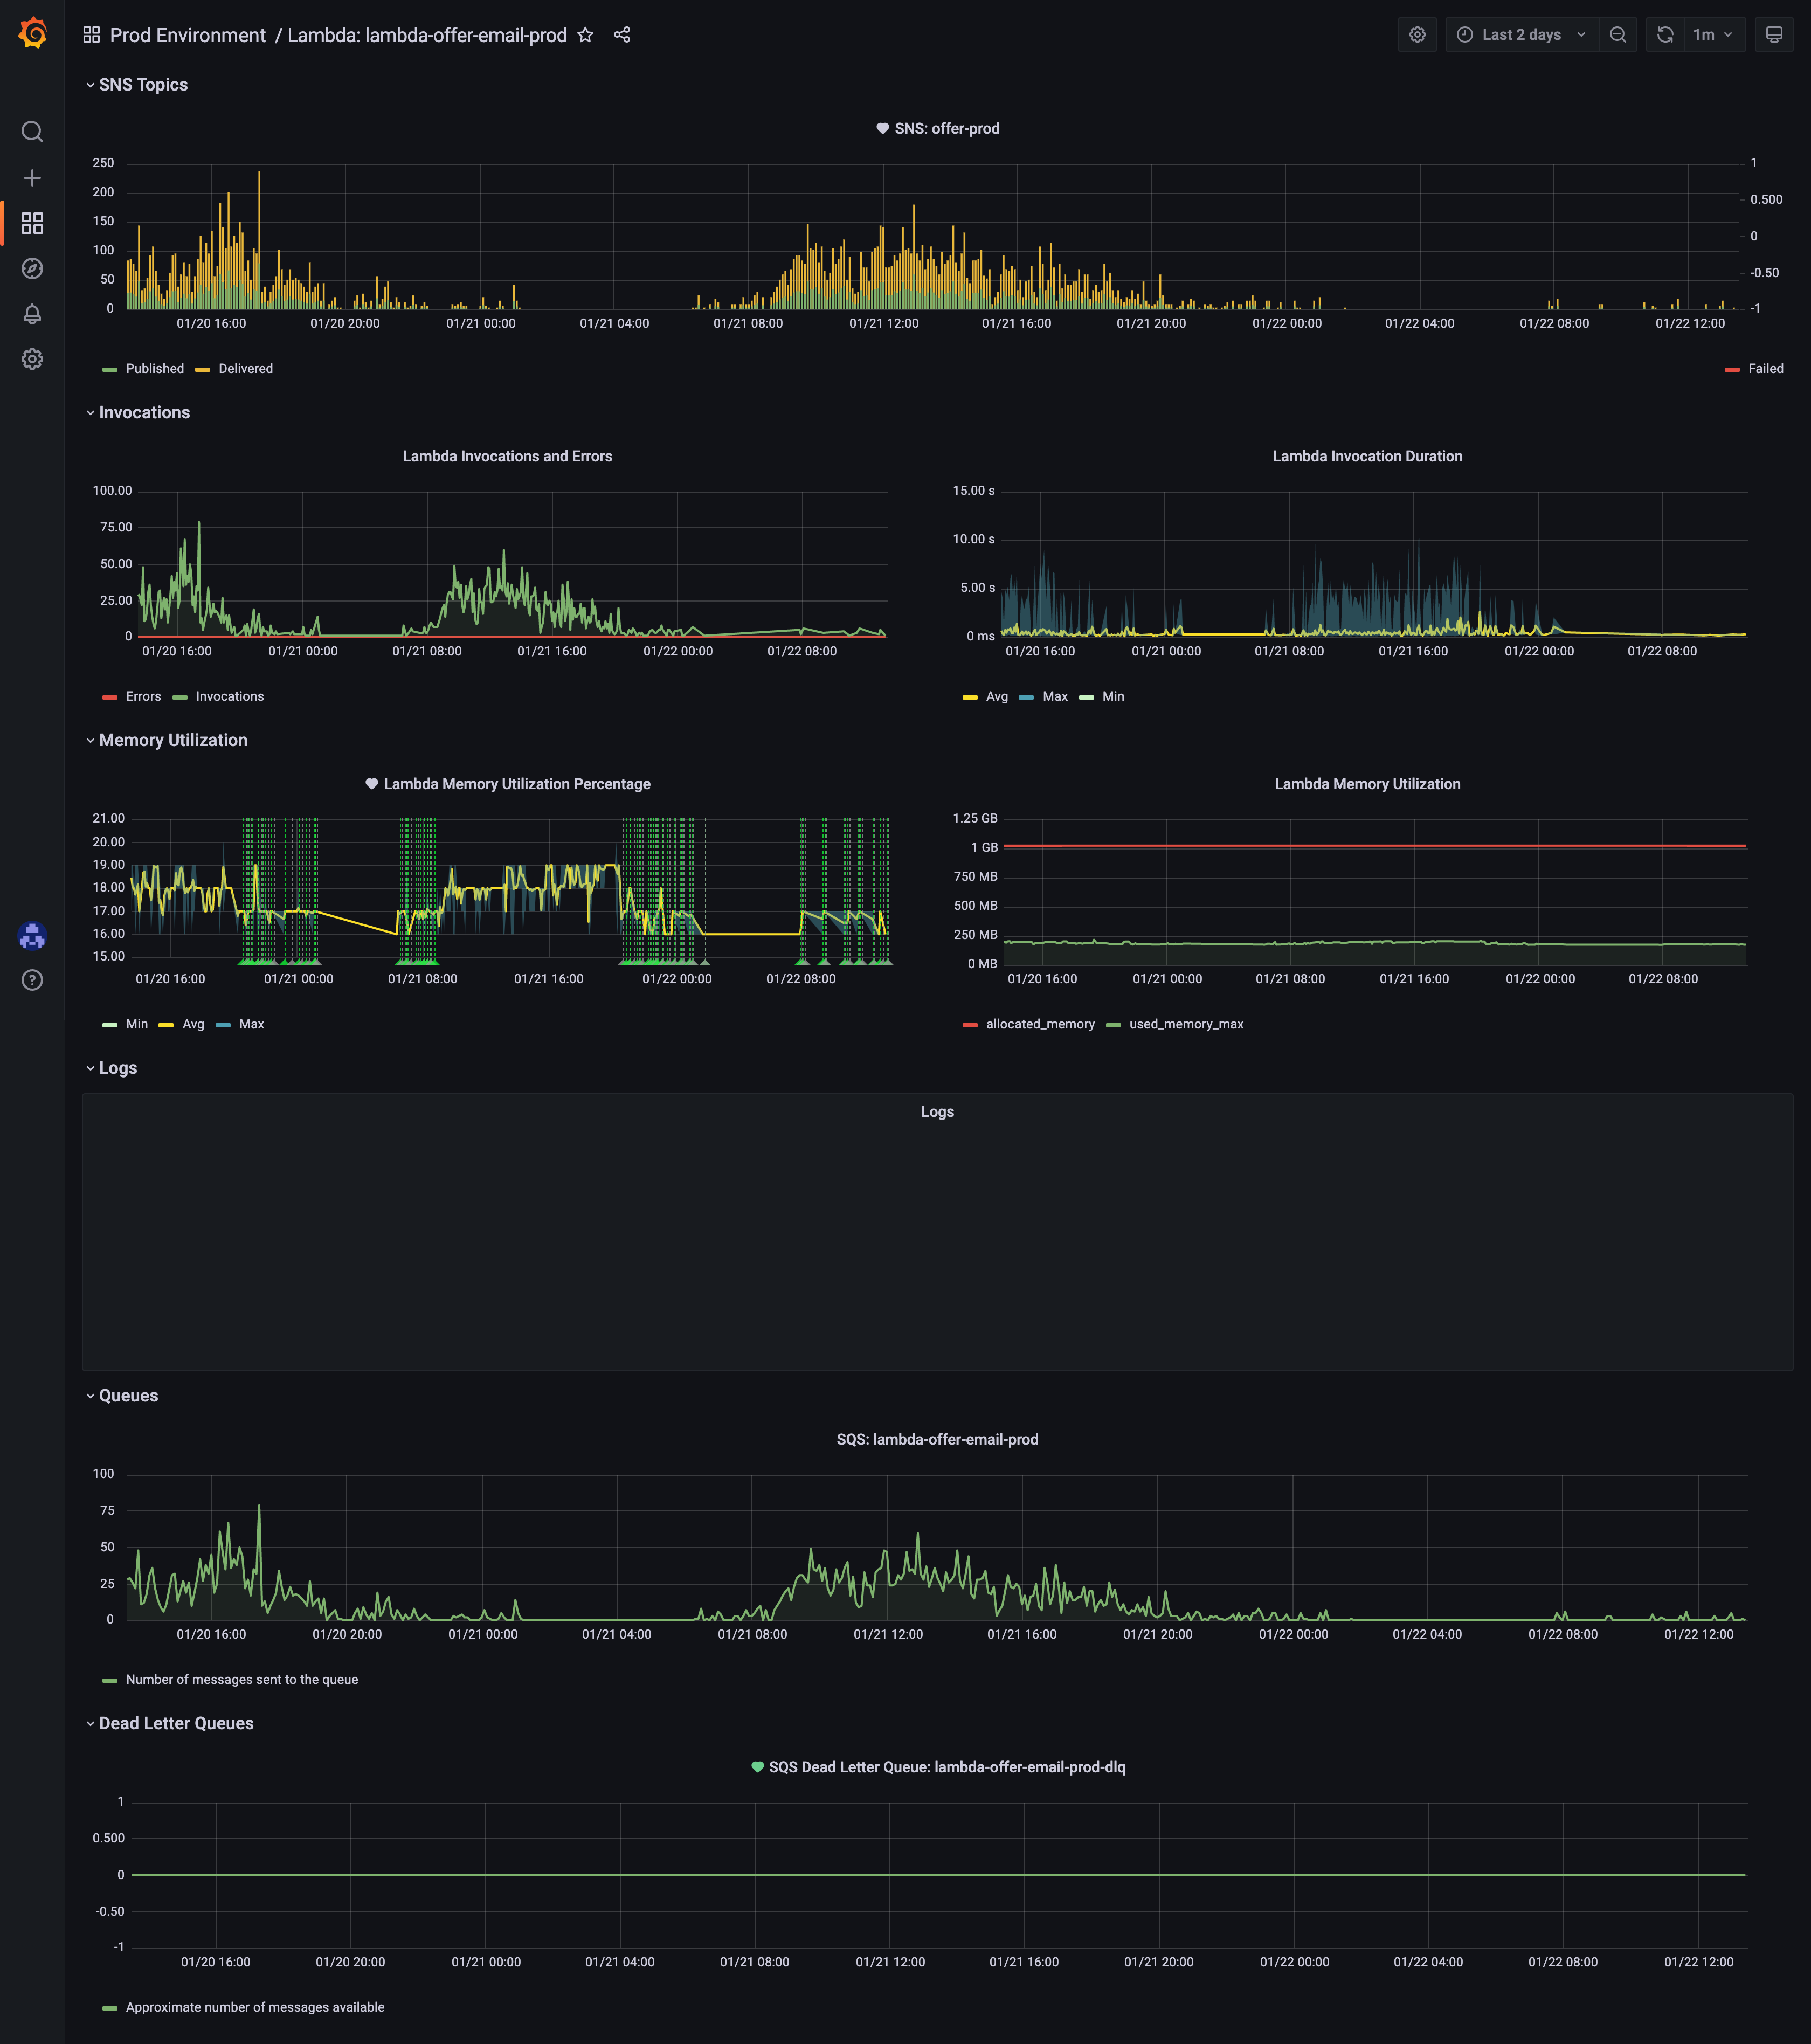Image resolution: width=1811 pixels, height=2044 pixels.
Task: Click the Failed legend color swatch
Action: (1732, 370)
